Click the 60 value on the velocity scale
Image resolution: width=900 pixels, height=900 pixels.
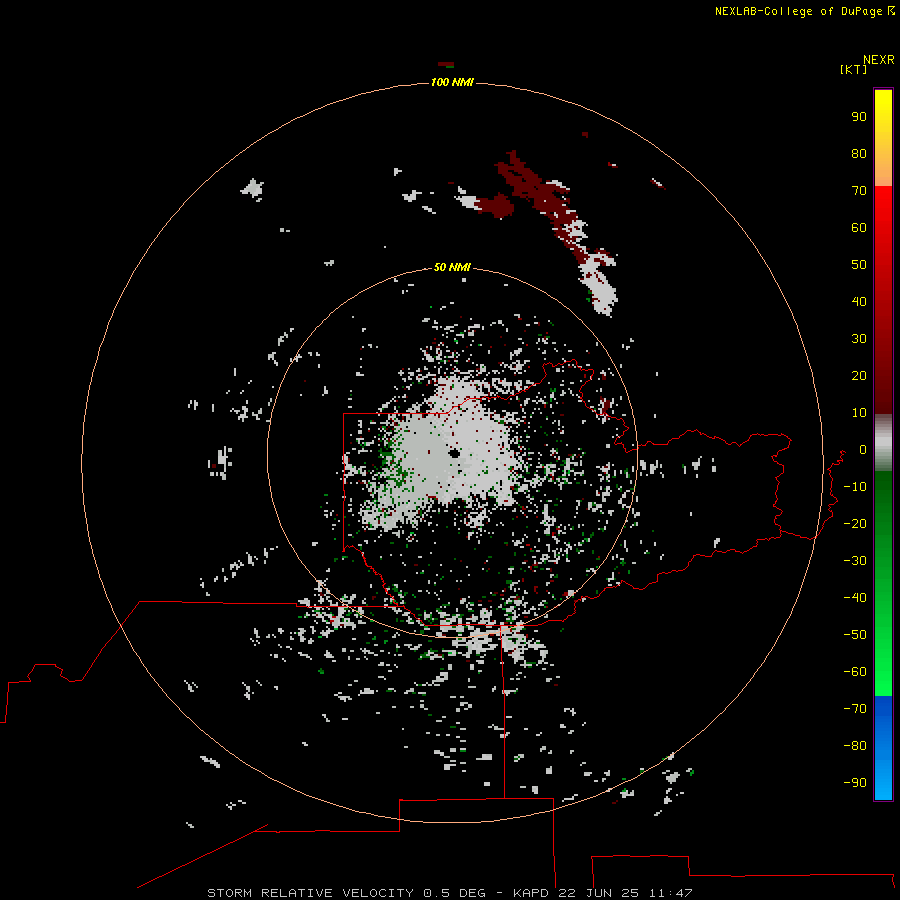859,228
